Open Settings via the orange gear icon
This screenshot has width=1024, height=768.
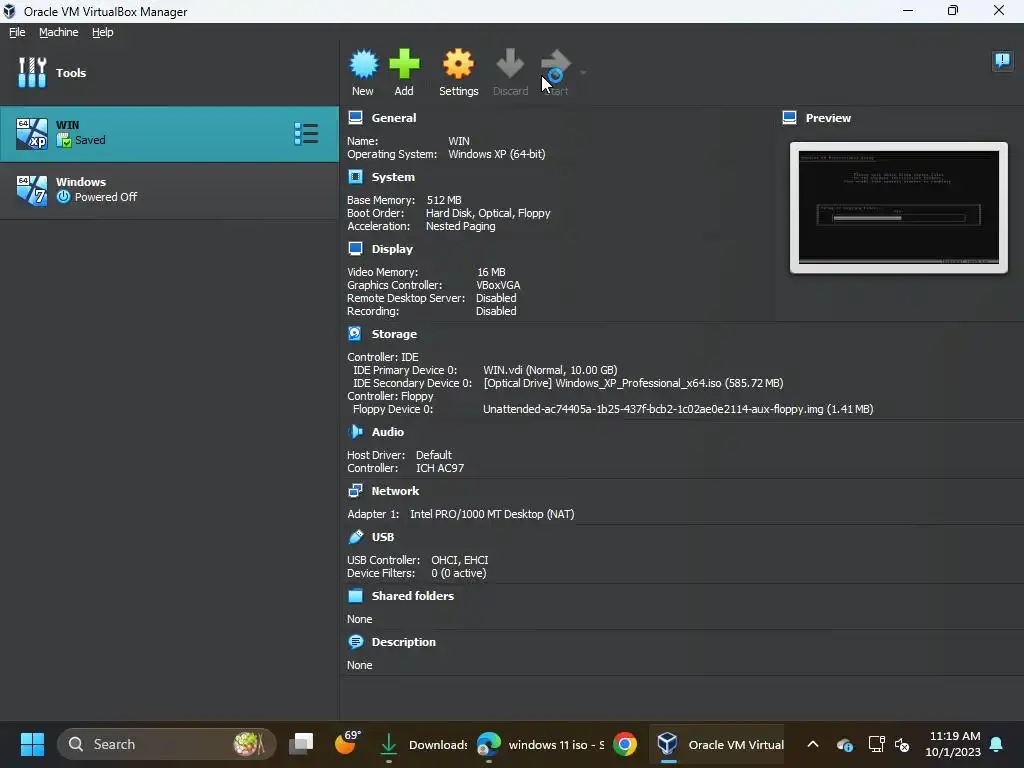[458, 64]
